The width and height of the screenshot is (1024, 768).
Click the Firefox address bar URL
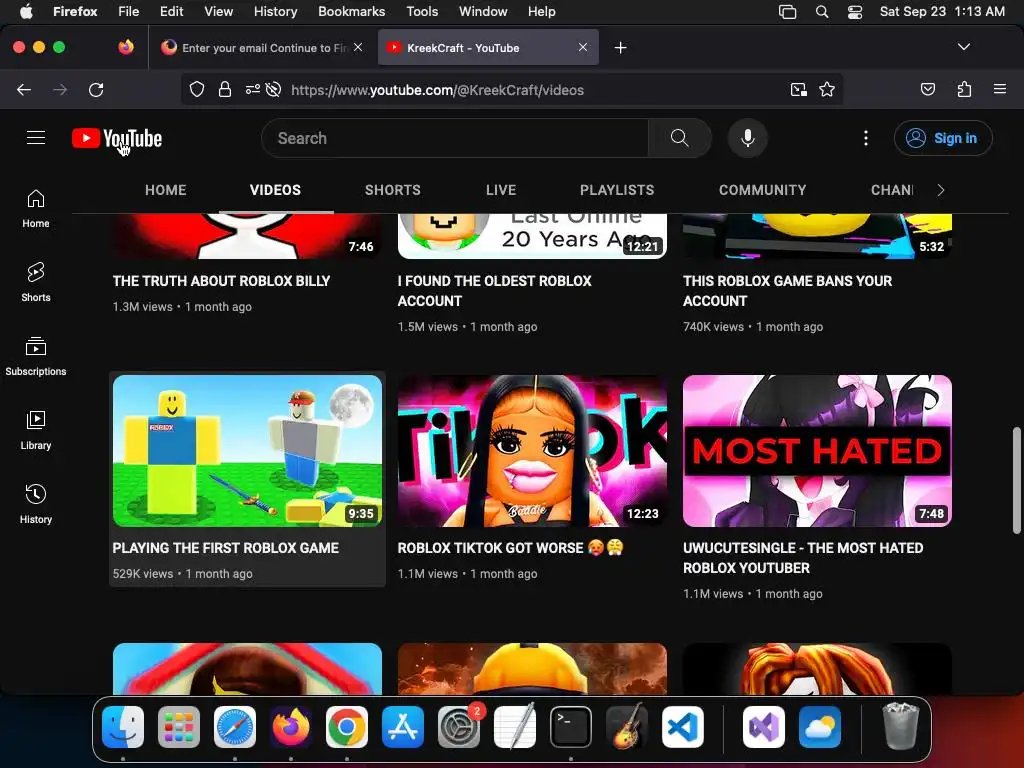(x=437, y=90)
